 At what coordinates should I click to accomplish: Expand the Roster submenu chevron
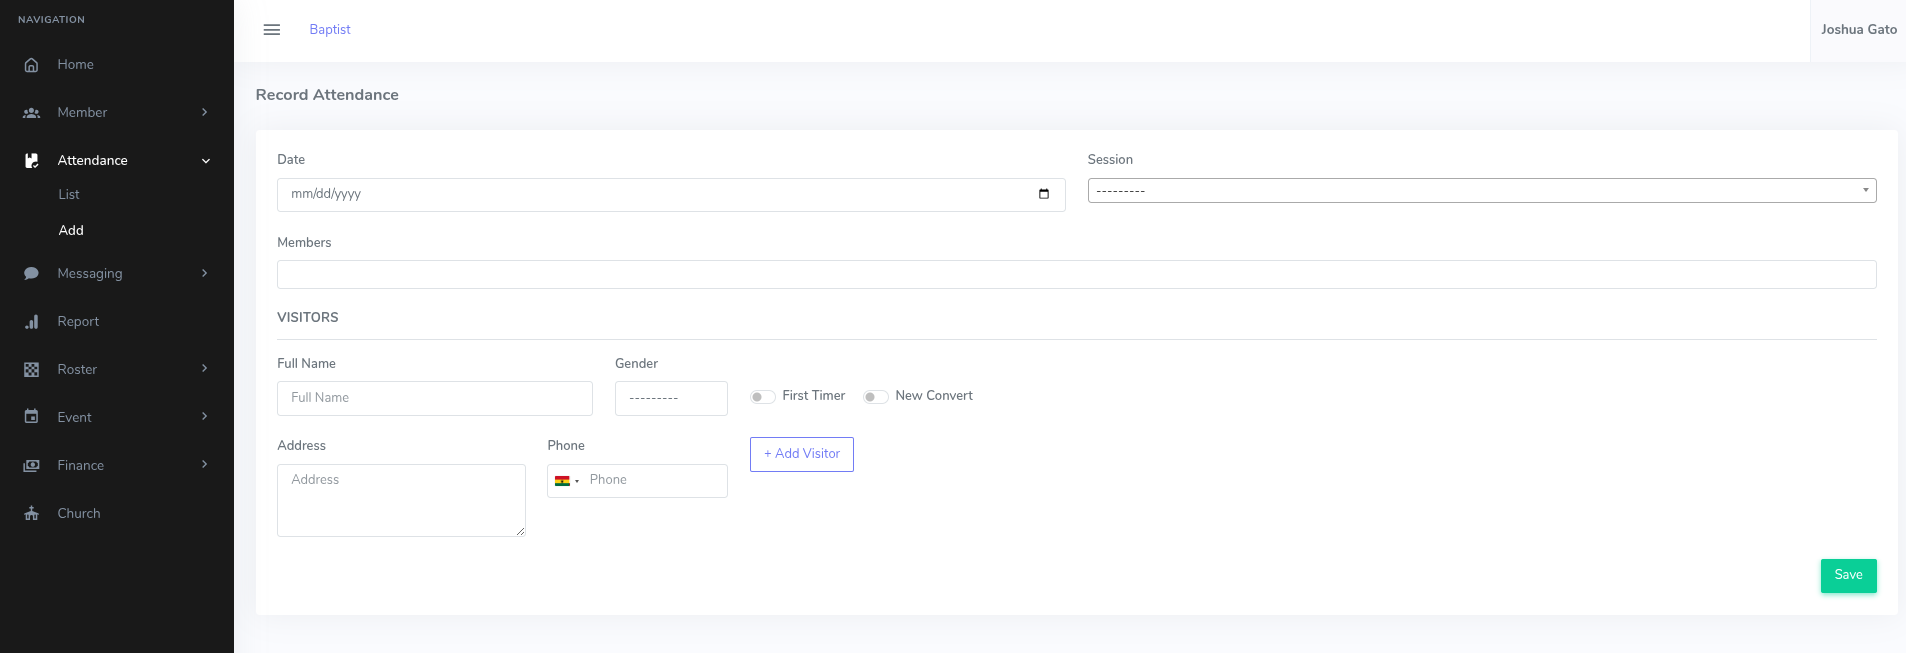pyautogui.click(x=205, y=368)
